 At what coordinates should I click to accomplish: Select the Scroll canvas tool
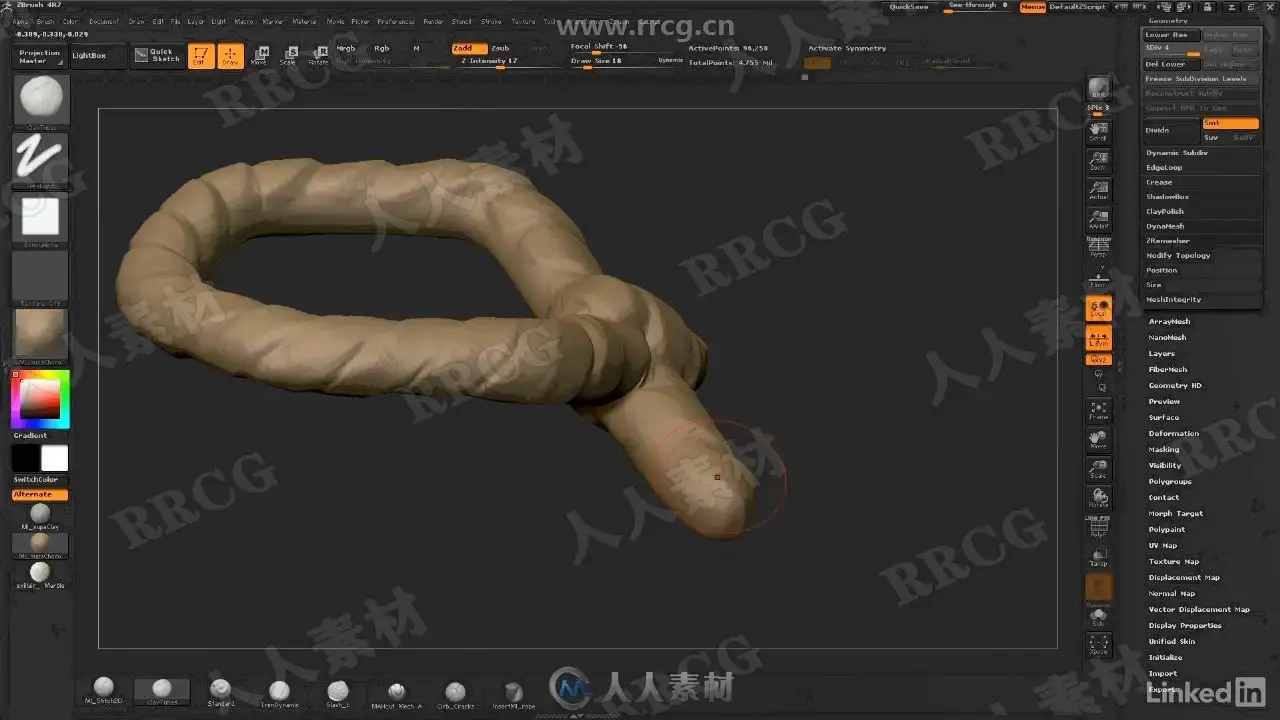pos(1099,130)
